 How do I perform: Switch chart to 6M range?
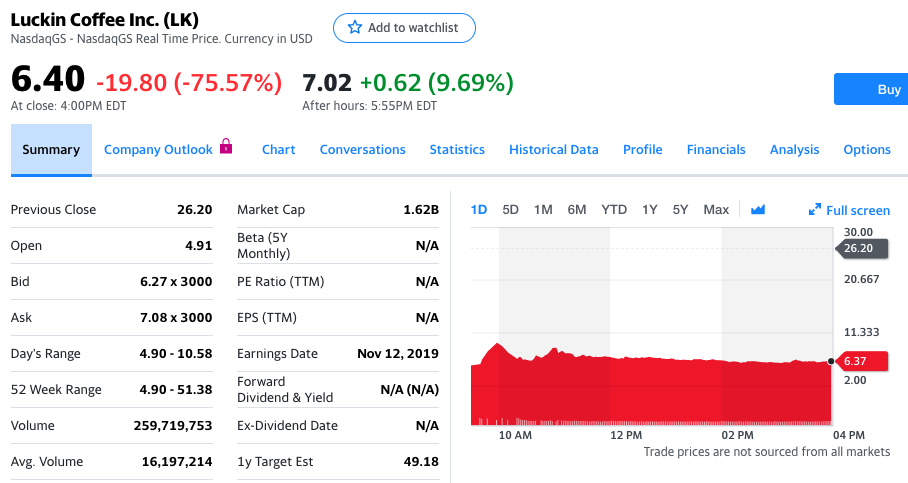click(x=577, y=210)
